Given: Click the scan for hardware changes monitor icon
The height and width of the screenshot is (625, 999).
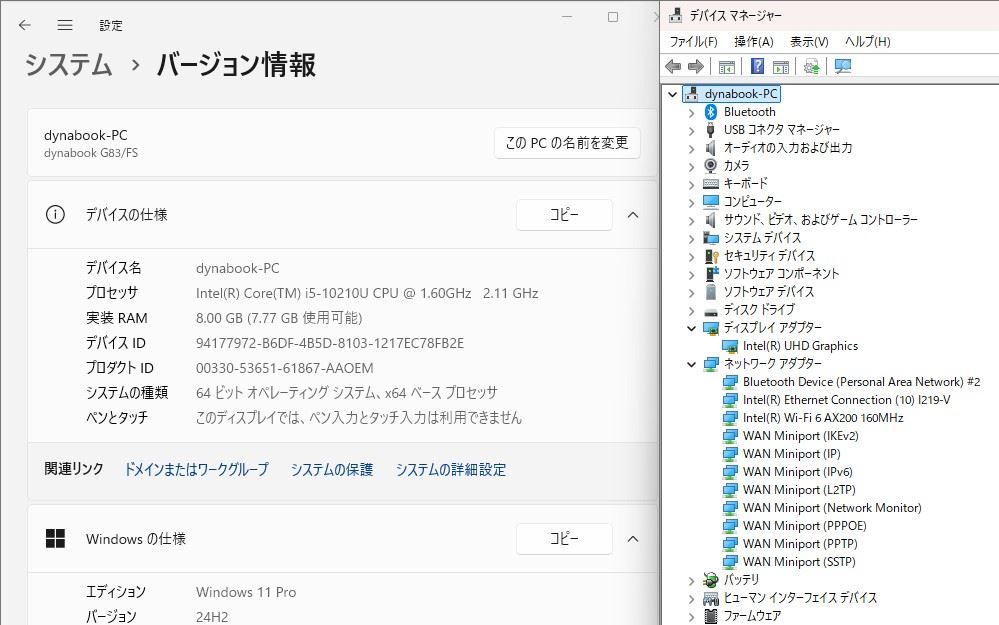Looking at the screenshot, I should tap(842, 66).
